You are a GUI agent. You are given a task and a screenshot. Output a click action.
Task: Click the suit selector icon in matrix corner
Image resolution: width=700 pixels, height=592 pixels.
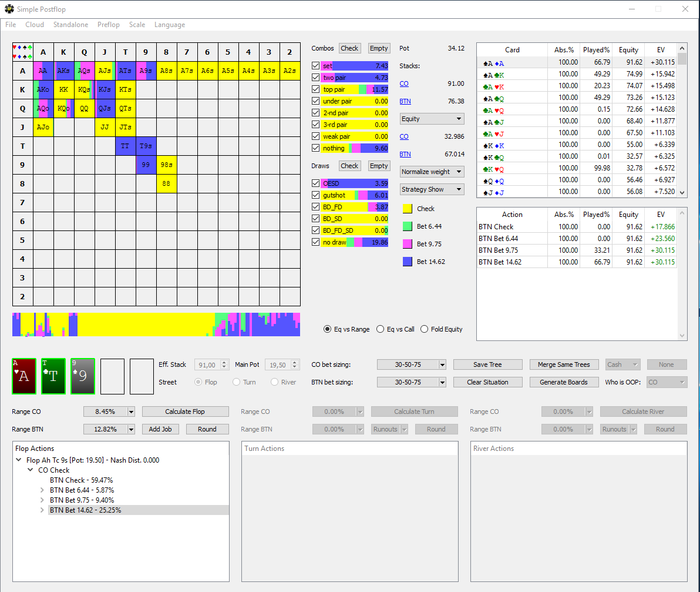click(x=22, y=52)
